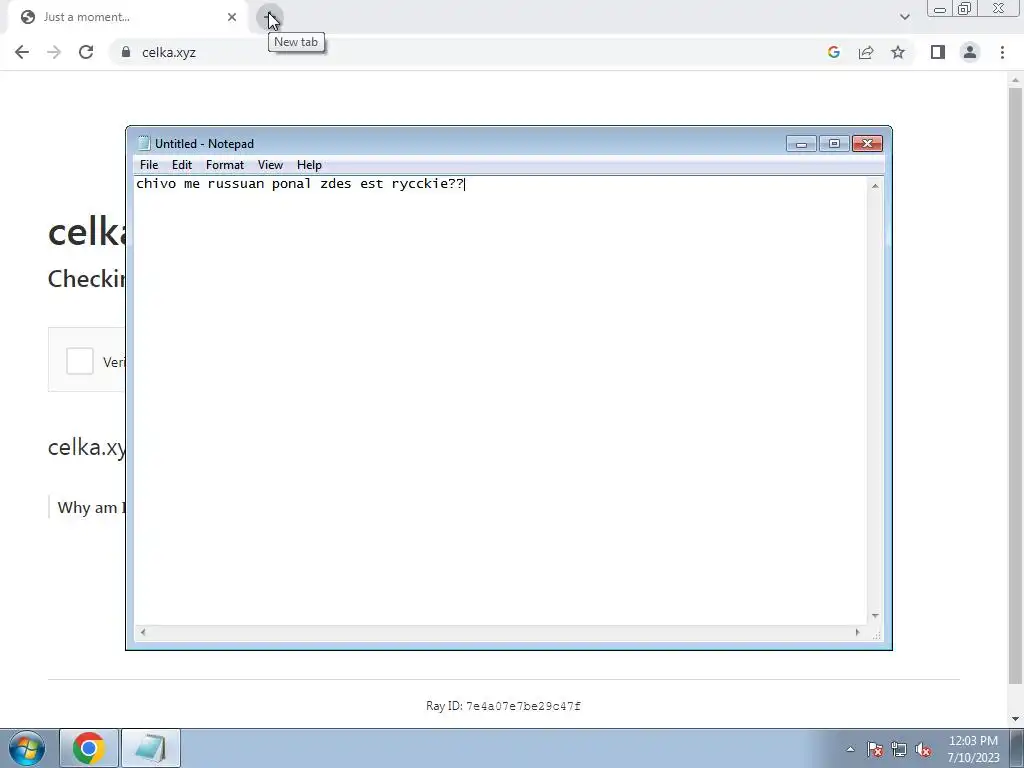The image size is (1024, 768).
Task: Show hidden system tray icons
Action: point(850,749)
